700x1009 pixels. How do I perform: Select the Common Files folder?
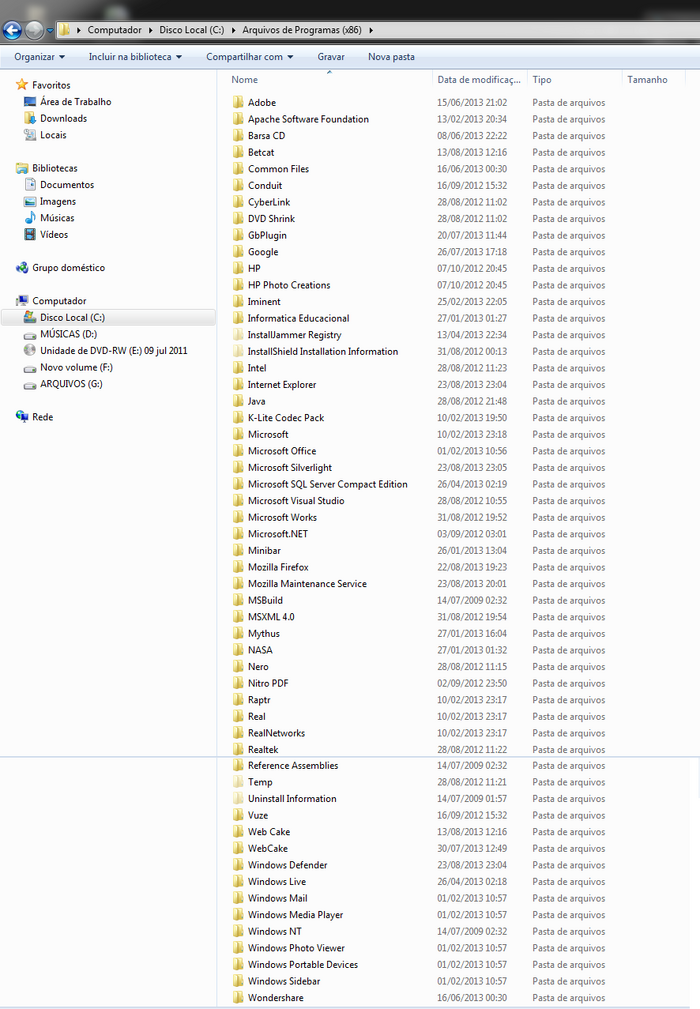pos(278,169)
